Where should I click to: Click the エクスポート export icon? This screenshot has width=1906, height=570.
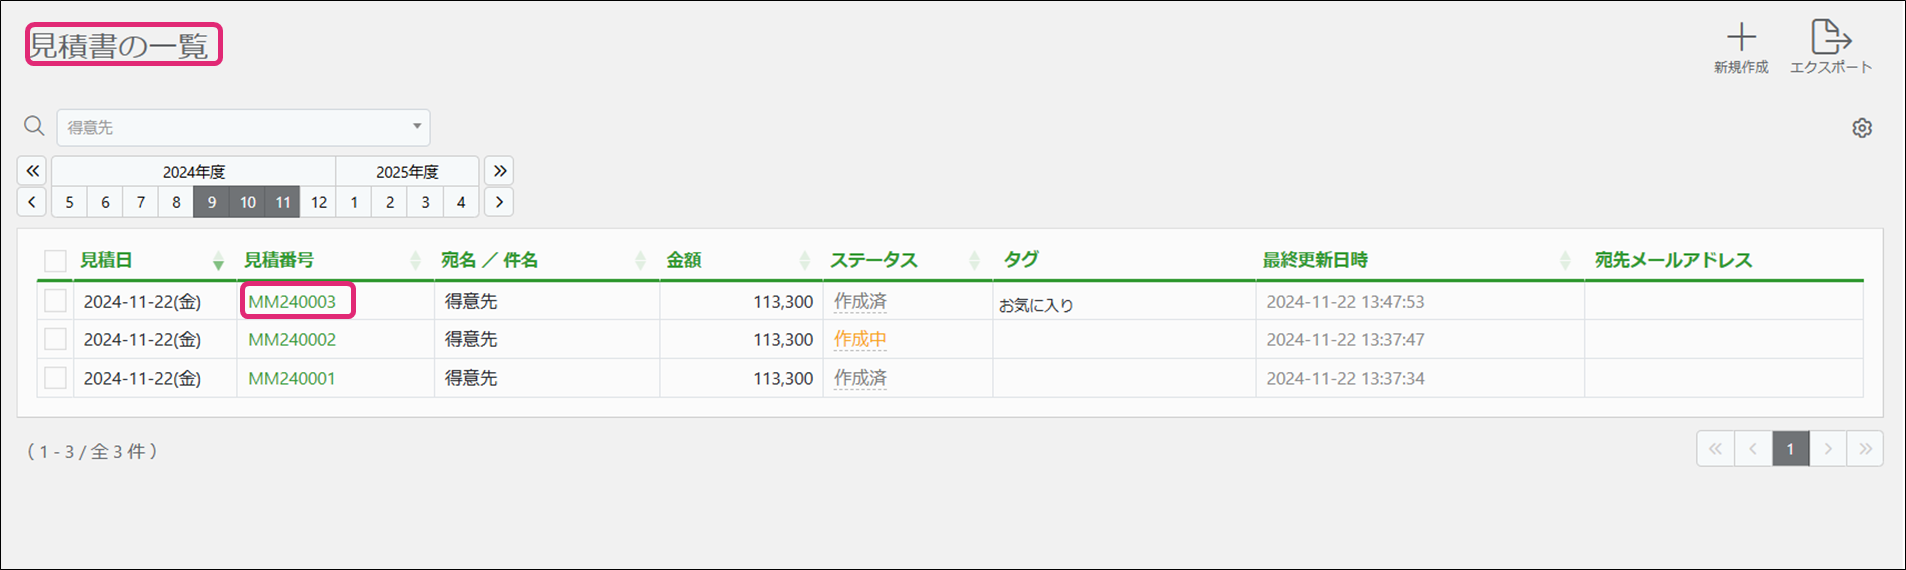tap(1830, 38)
